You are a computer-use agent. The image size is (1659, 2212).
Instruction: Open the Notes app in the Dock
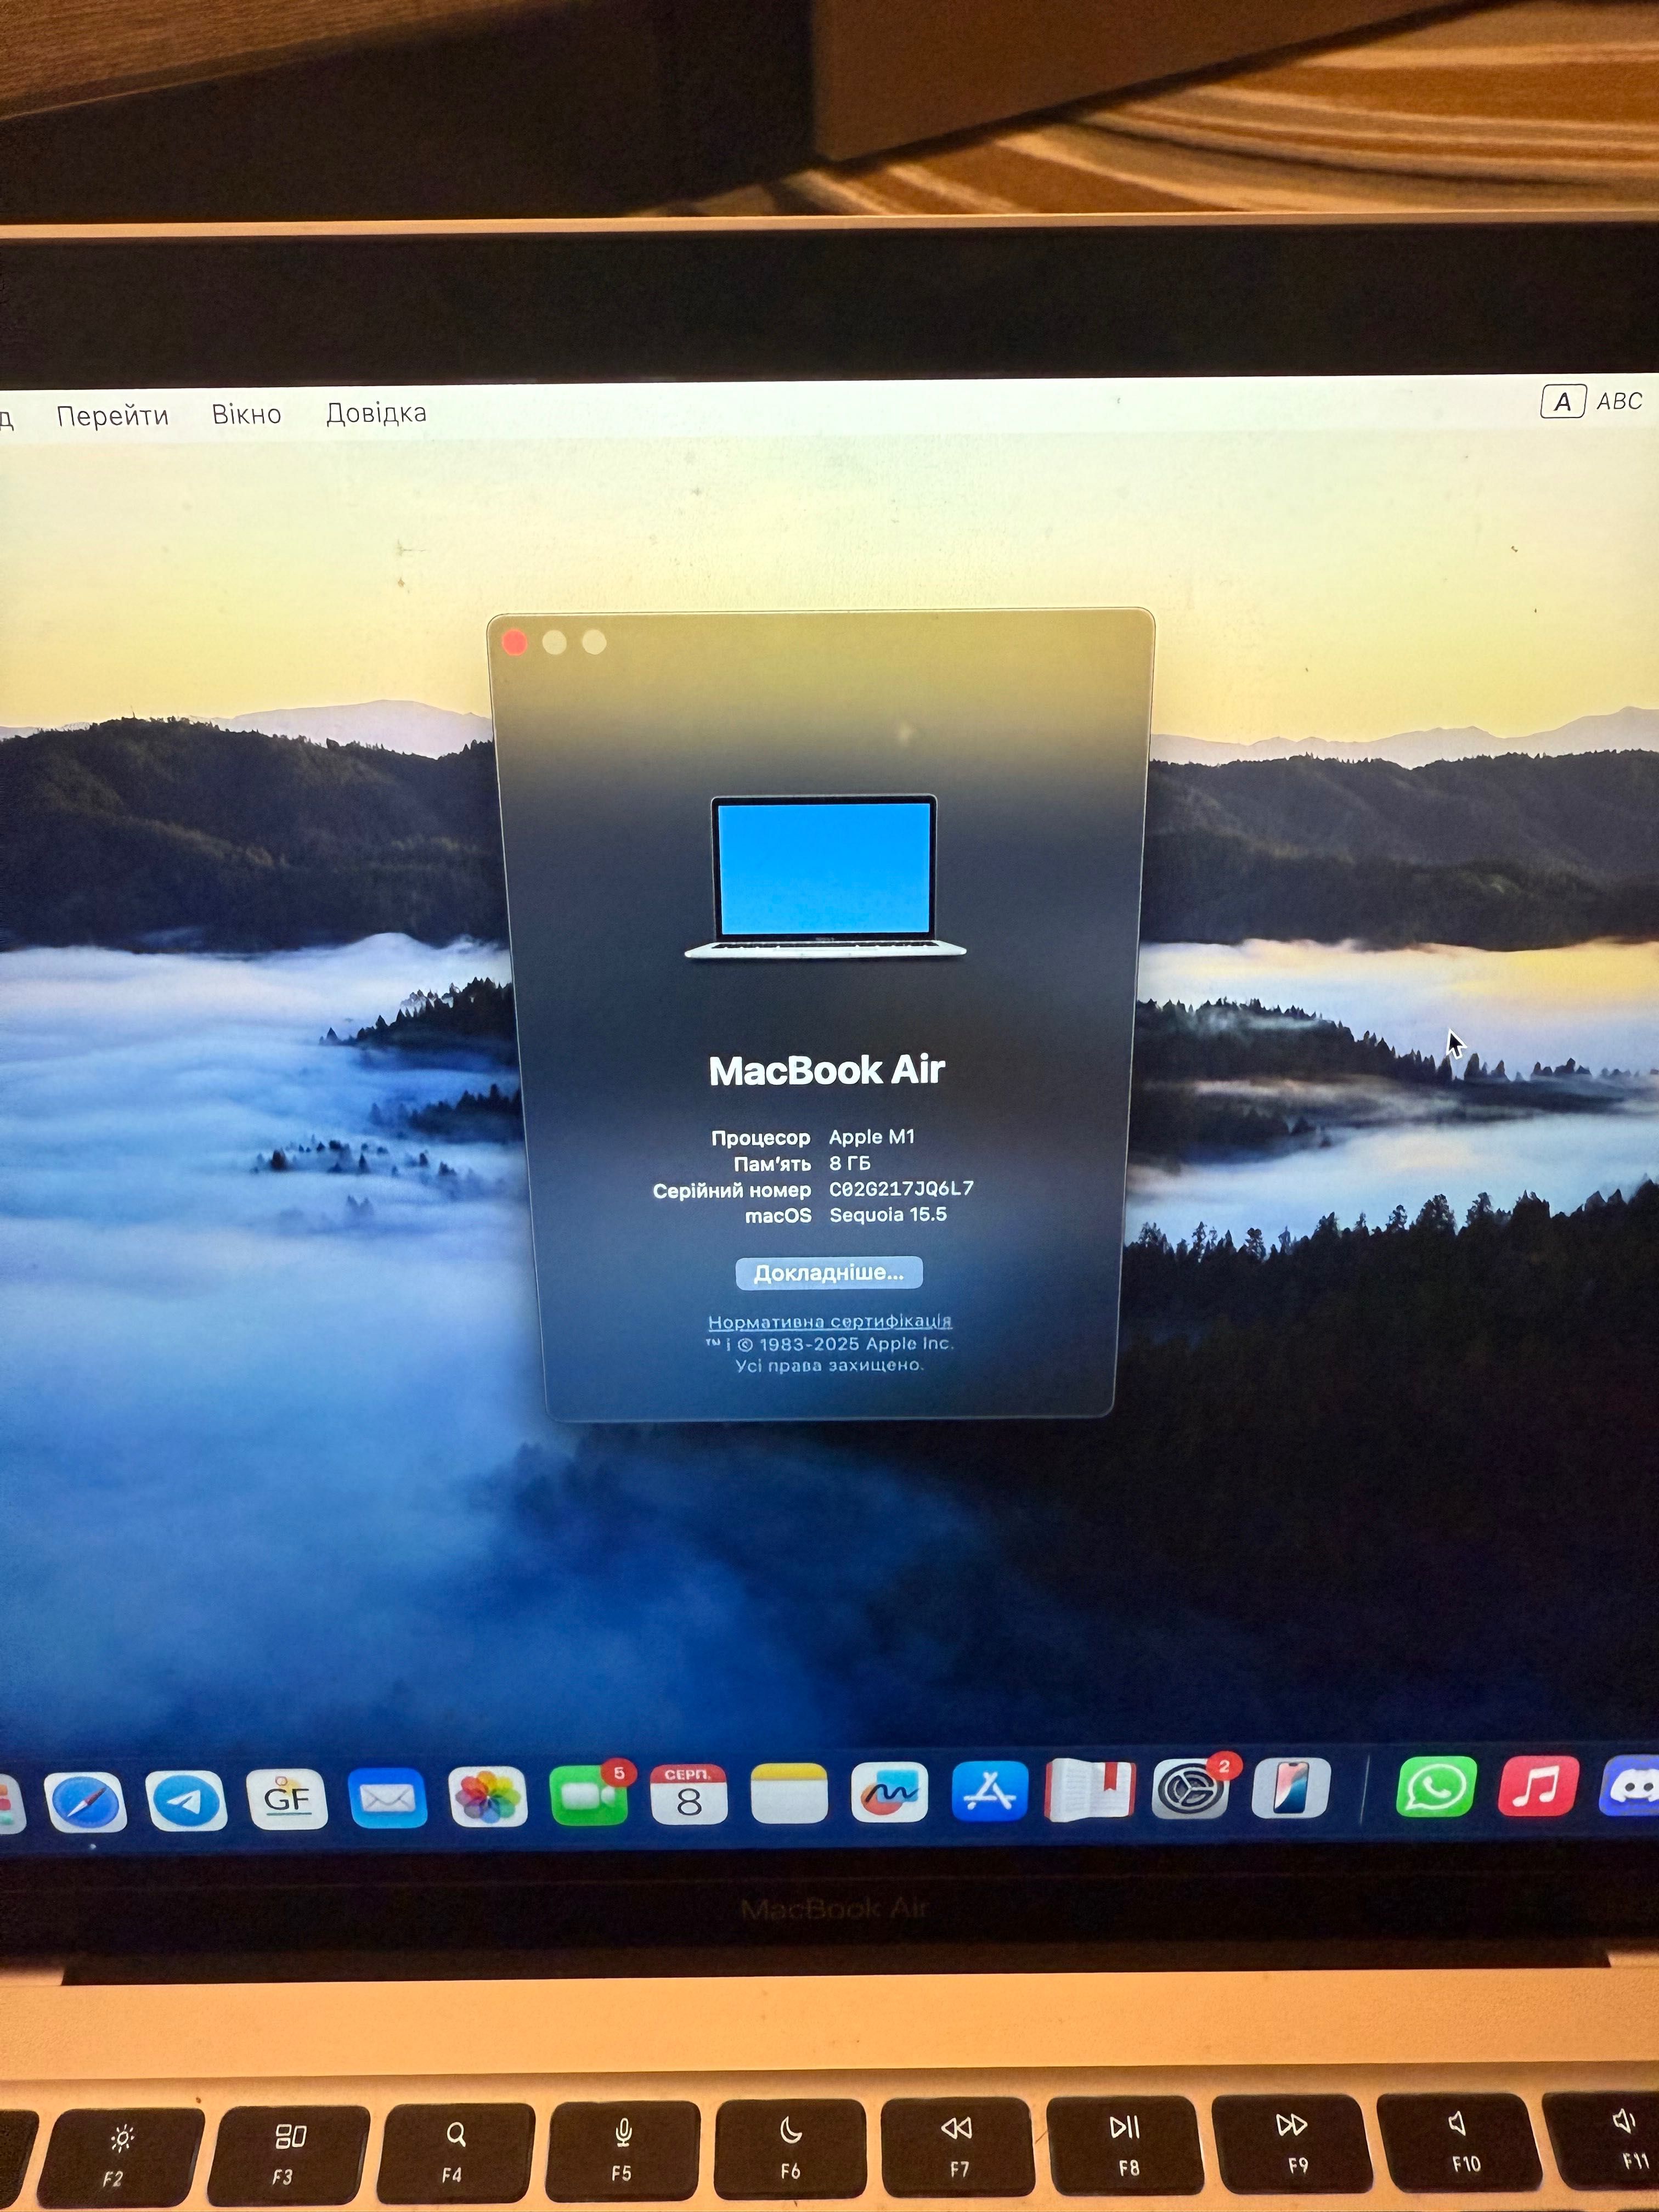[x=789, y=1793]
